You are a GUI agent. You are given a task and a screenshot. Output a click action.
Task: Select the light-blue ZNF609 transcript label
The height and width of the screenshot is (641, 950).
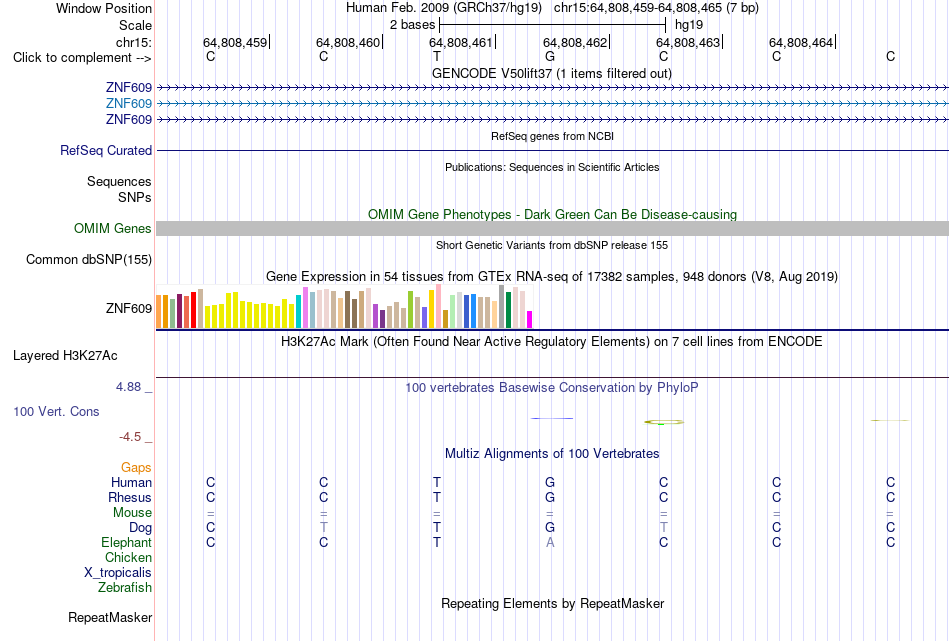click(x=128, y=104)
